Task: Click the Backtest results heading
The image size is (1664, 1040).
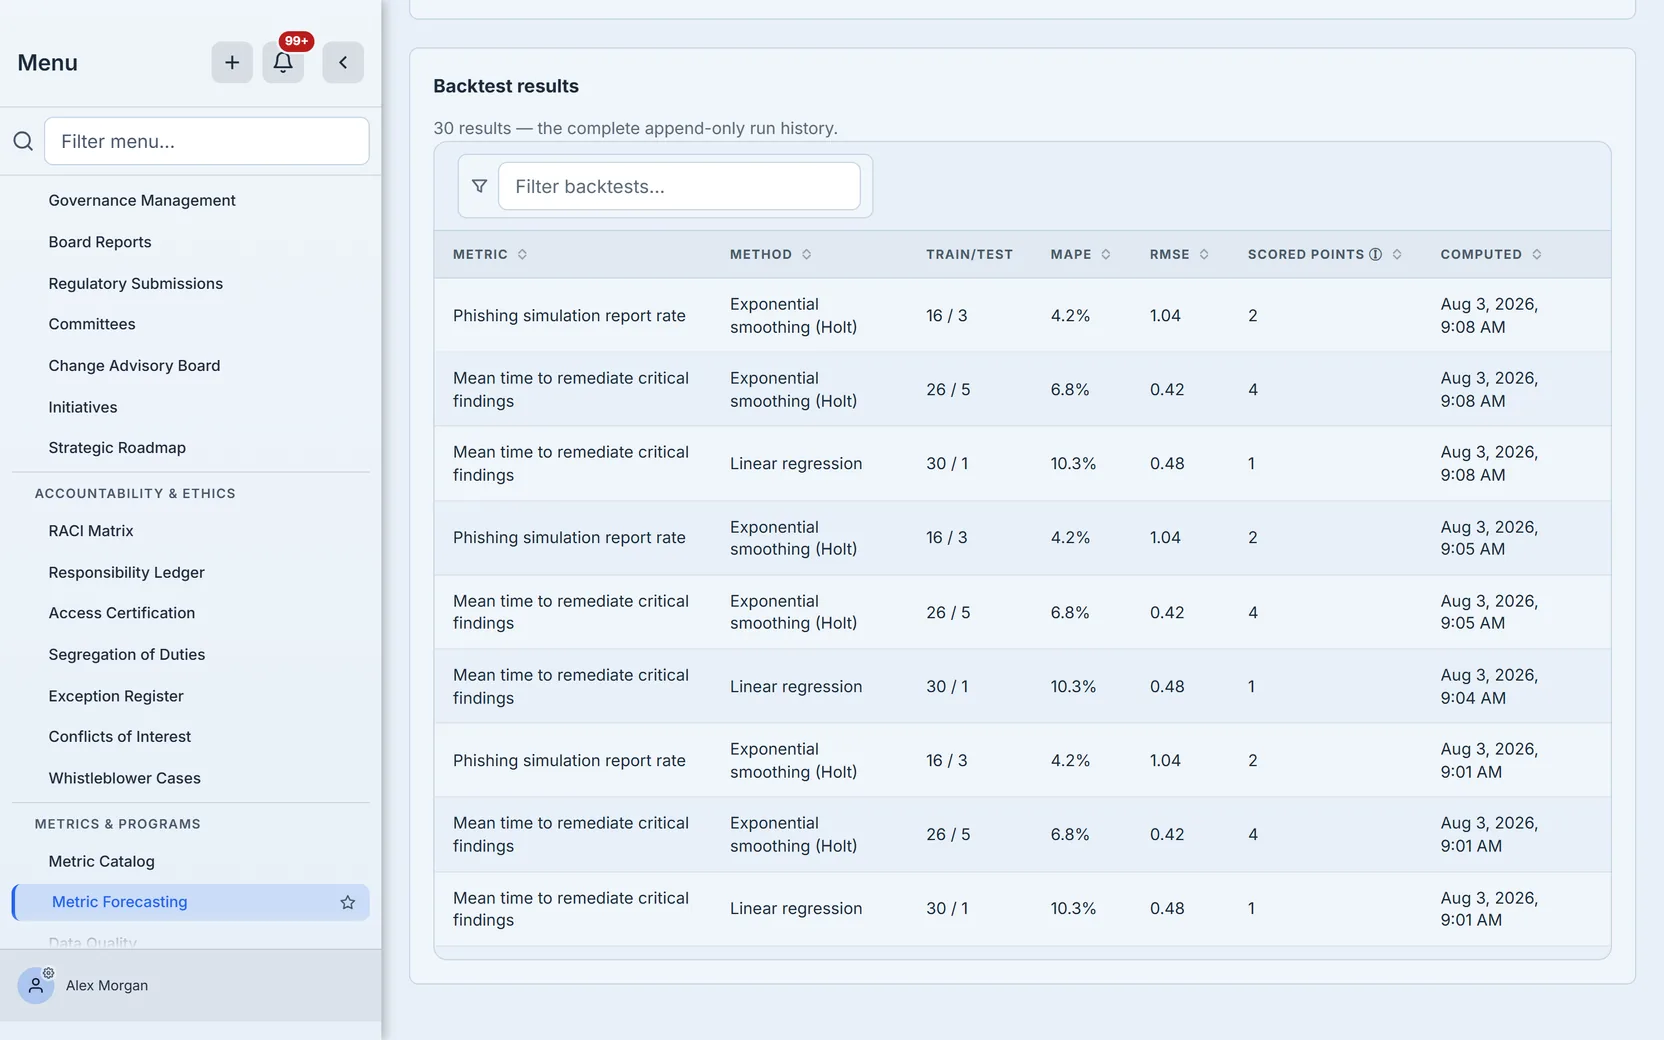Action: [x=506, y=86]
